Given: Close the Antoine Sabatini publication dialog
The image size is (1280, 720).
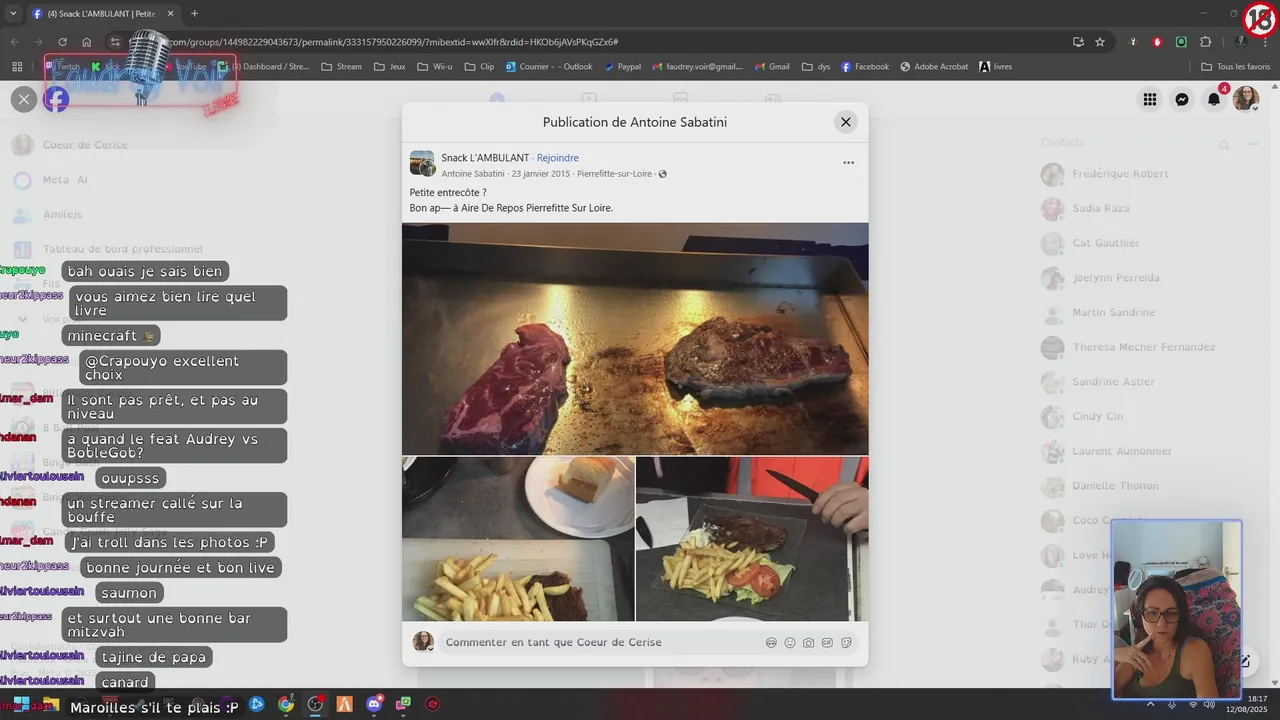Looking at the screenshot, I should point(845,122).
